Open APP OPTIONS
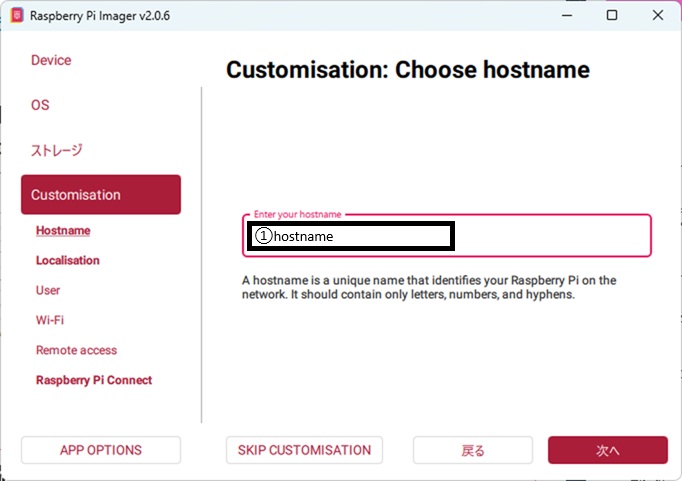This screenshot has width=682, height=481. tap(101, 450)
